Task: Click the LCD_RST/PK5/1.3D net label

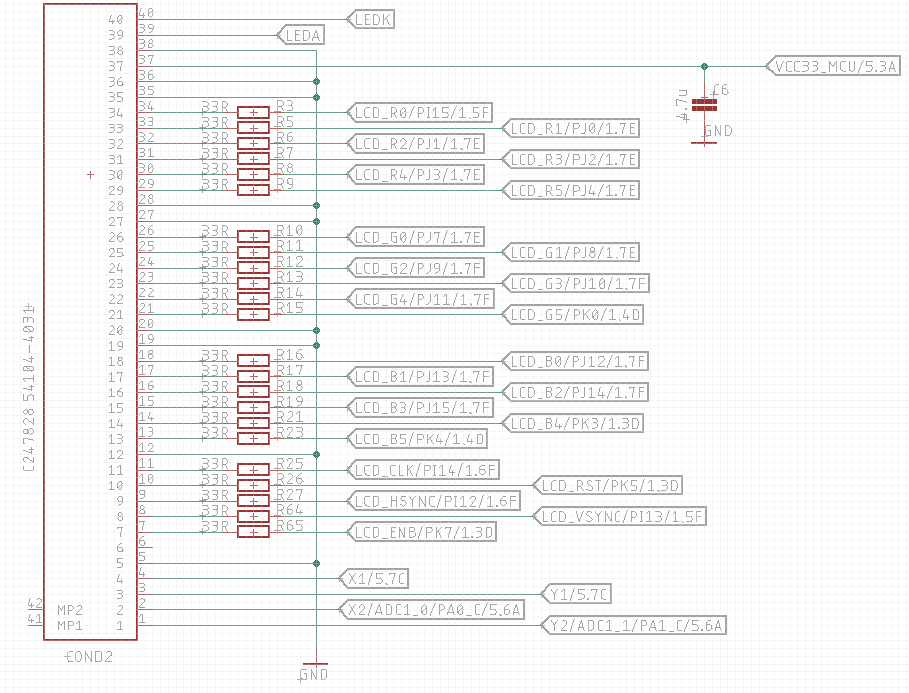Action: [x=608, y=485]
